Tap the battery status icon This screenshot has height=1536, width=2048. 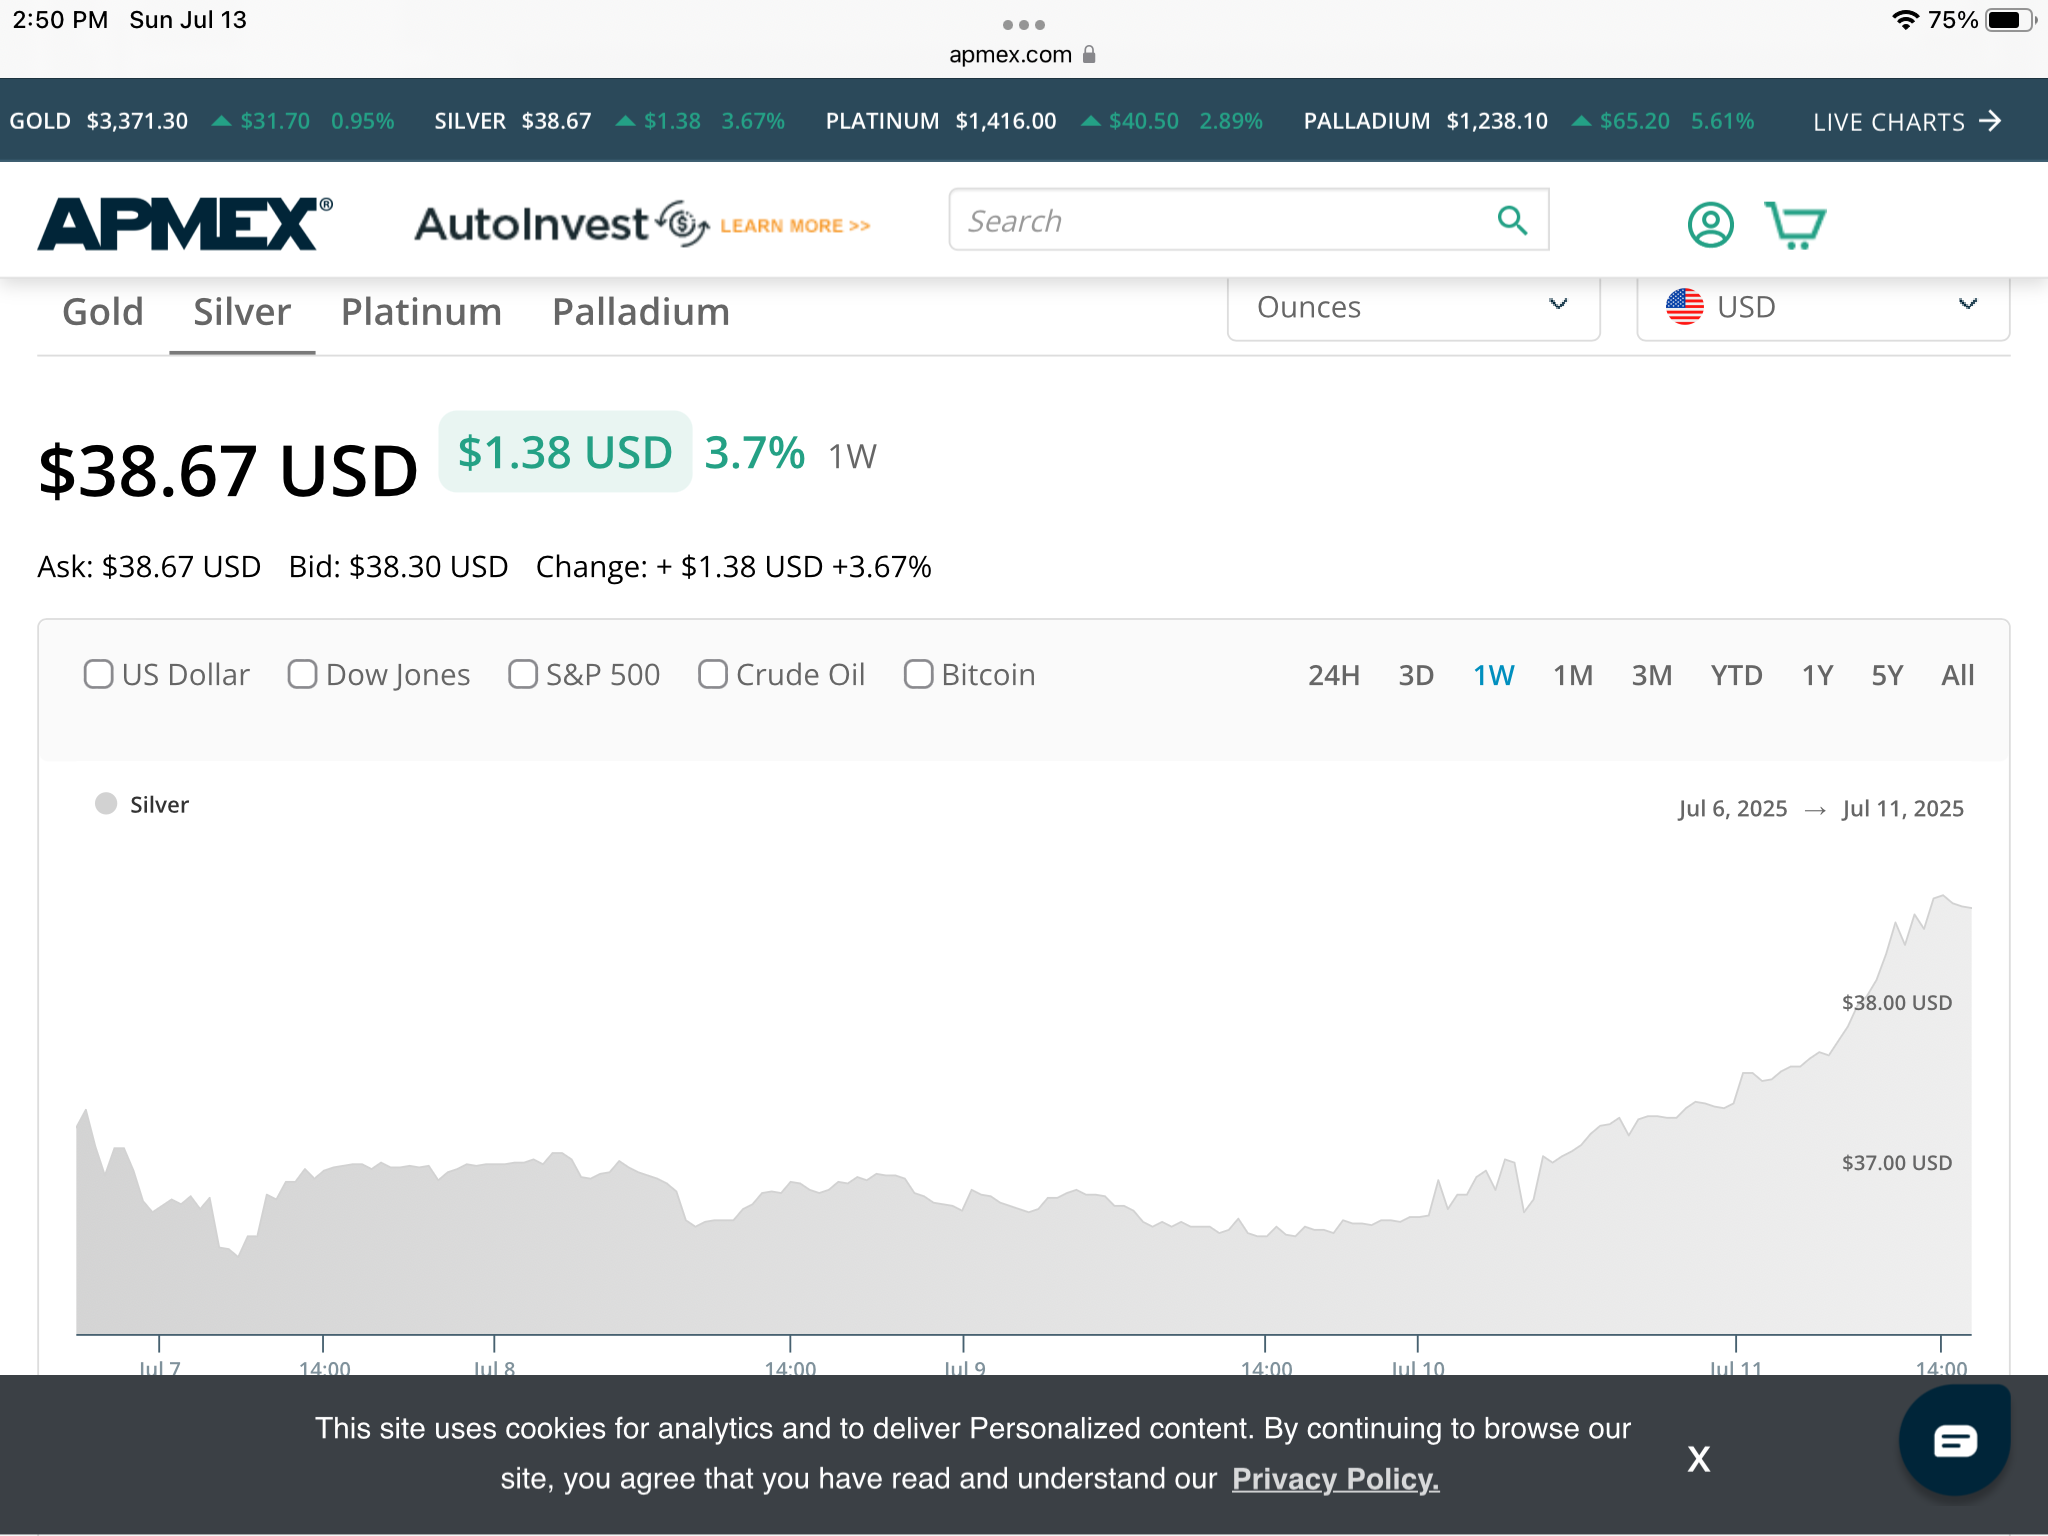(2011, 20)
